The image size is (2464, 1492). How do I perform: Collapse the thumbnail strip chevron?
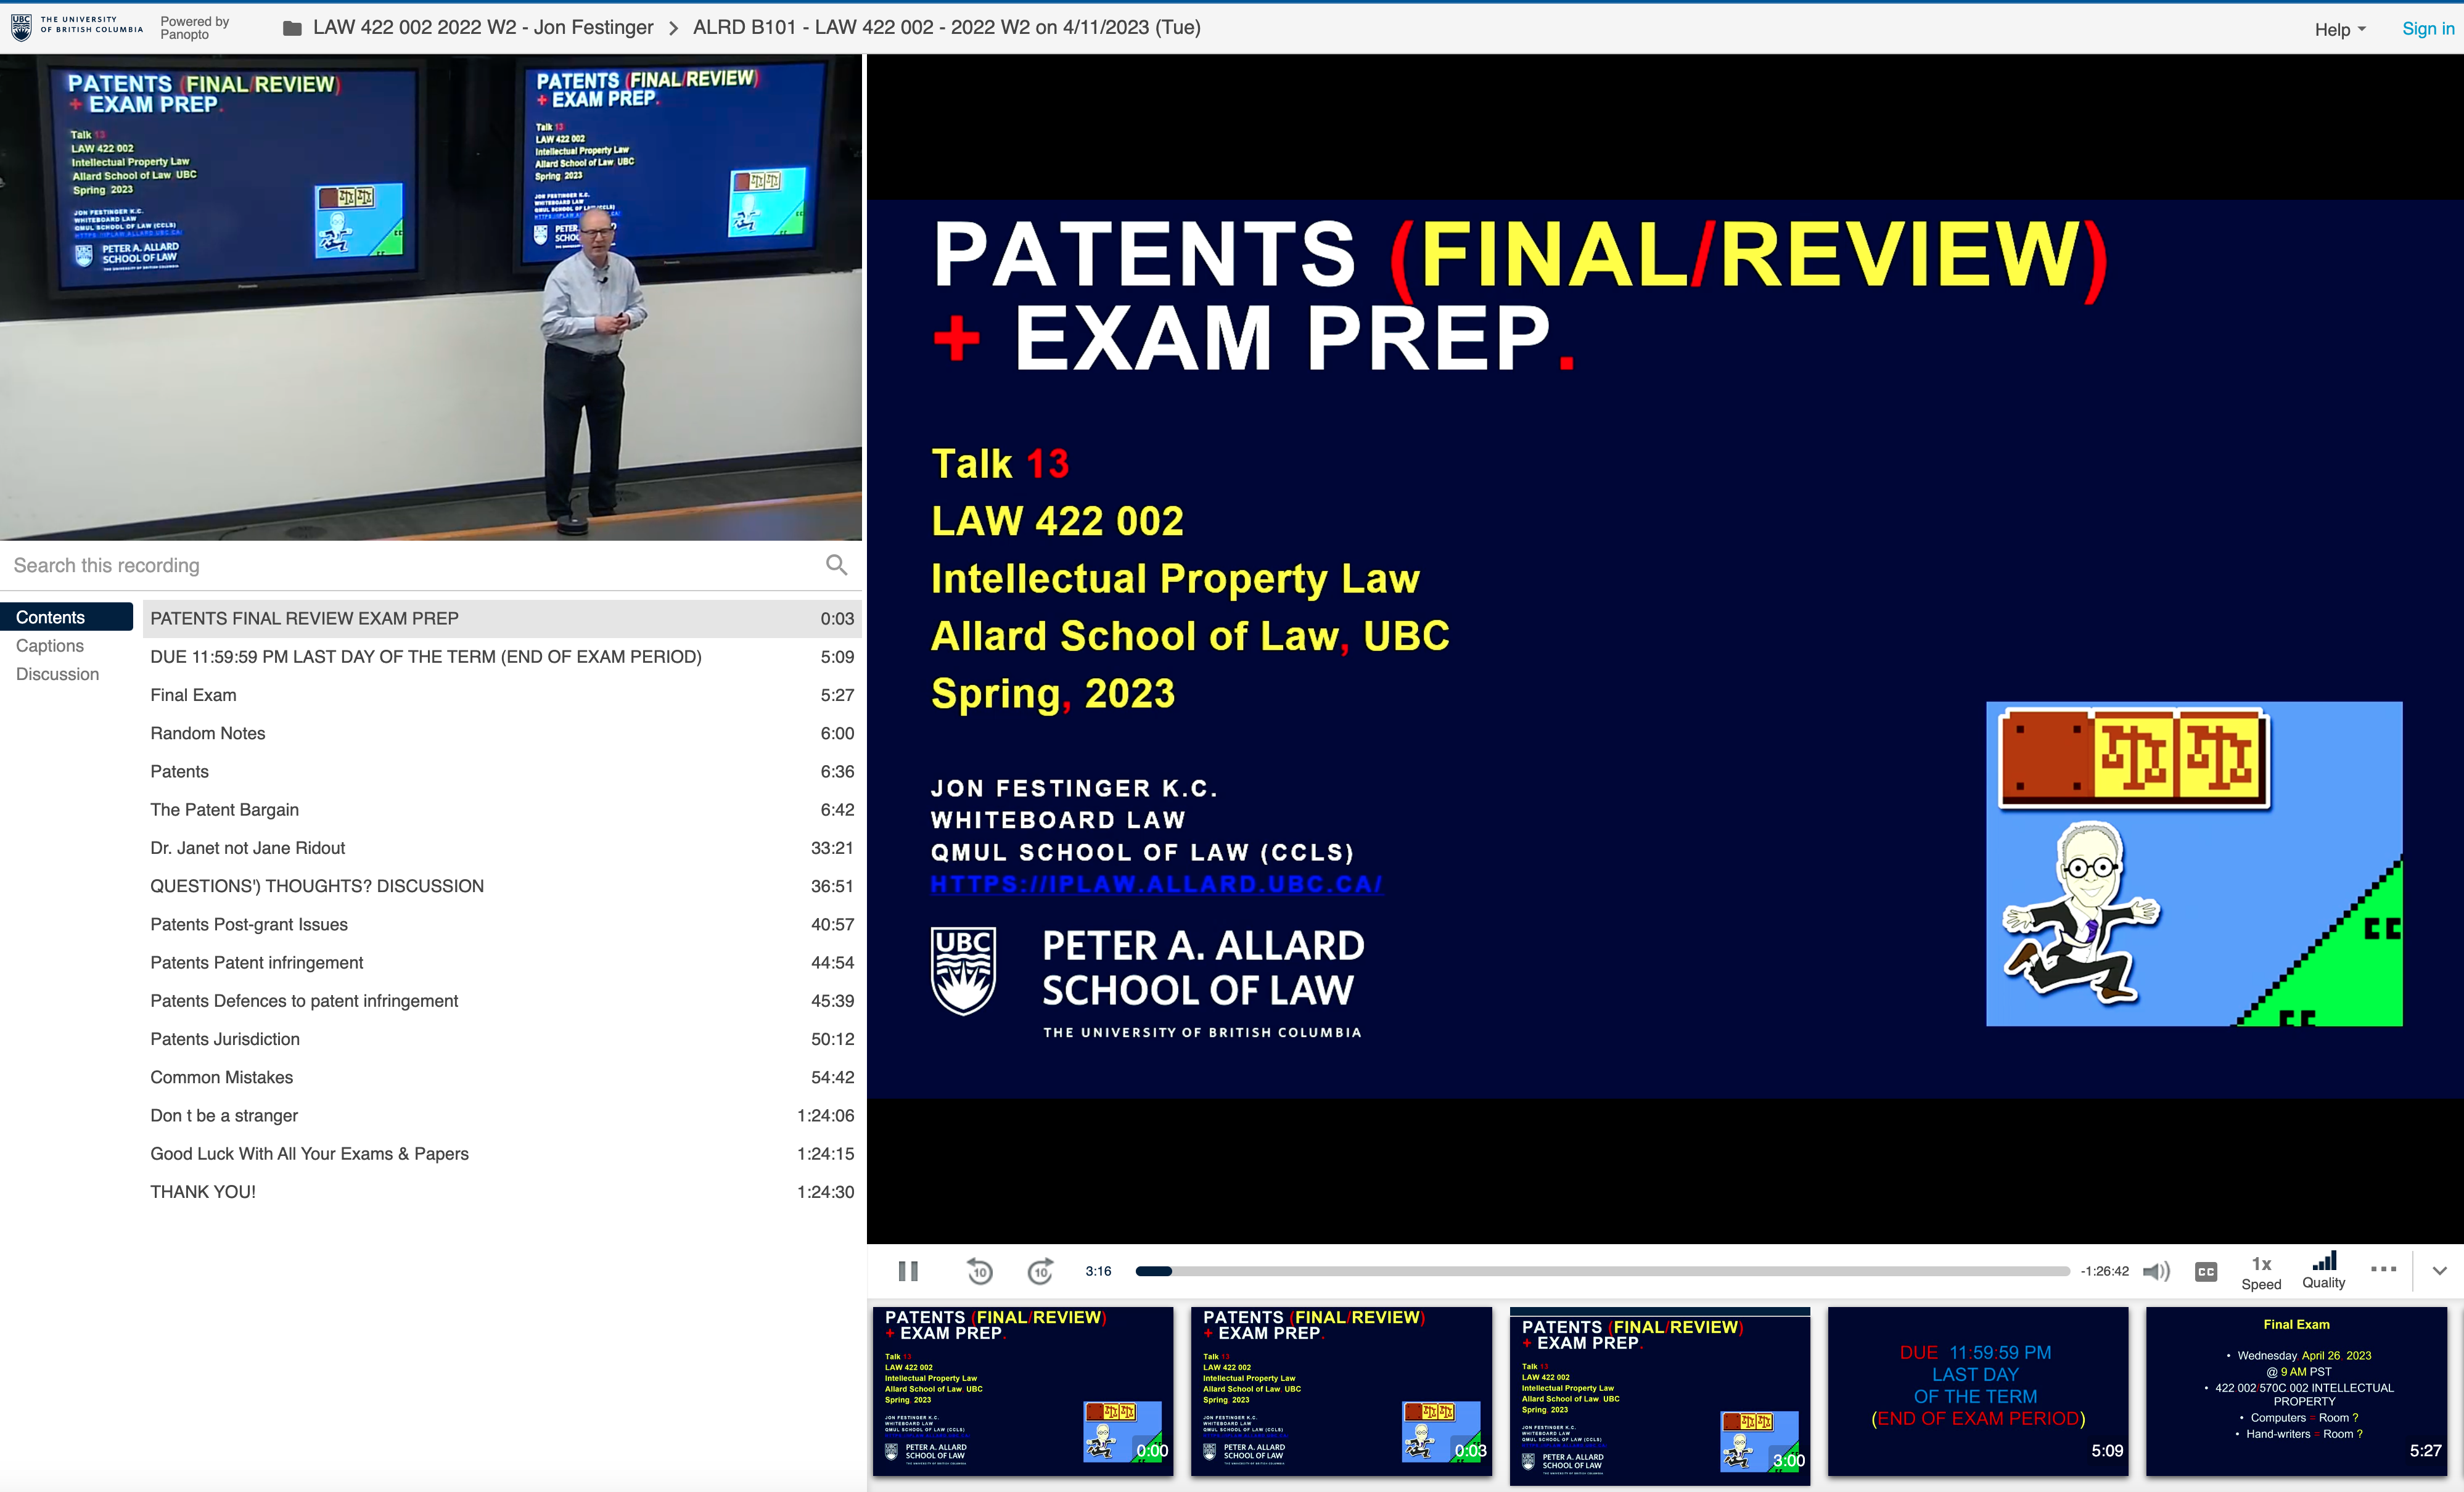click(x=2439, y=1271)
